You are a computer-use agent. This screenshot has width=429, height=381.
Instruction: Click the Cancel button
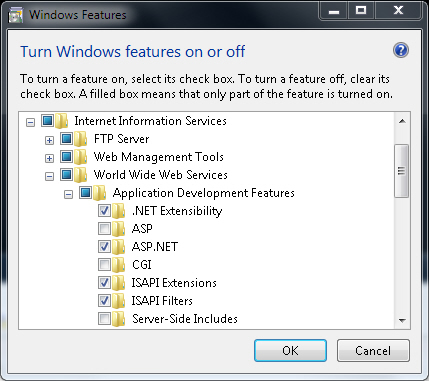[373, 351]
